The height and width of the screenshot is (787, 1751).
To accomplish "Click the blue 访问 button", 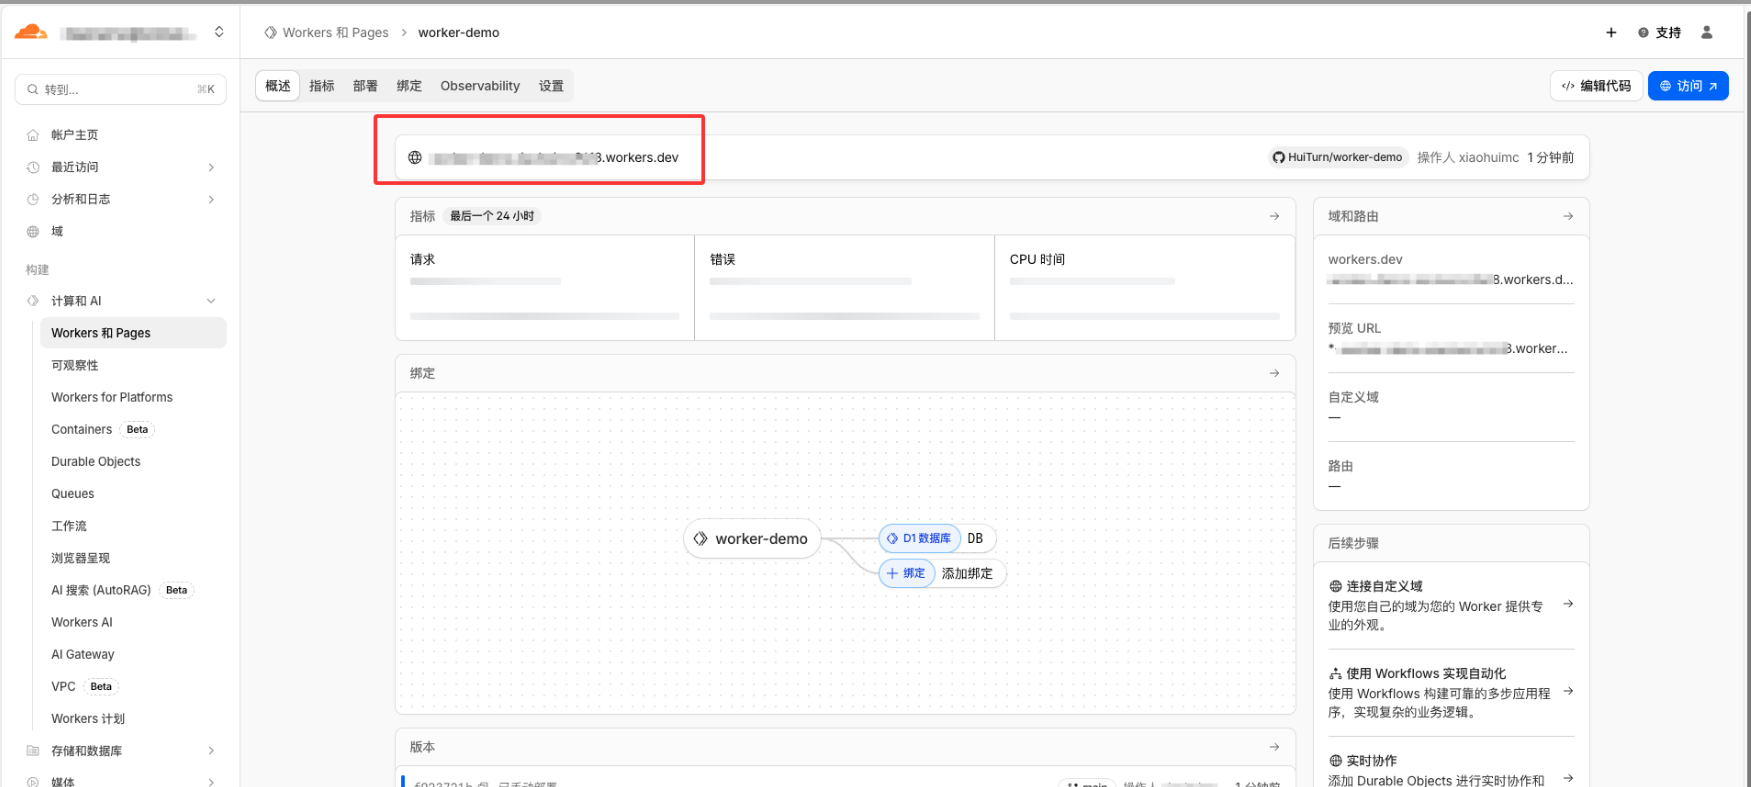I will click(x=1688, y=86).
